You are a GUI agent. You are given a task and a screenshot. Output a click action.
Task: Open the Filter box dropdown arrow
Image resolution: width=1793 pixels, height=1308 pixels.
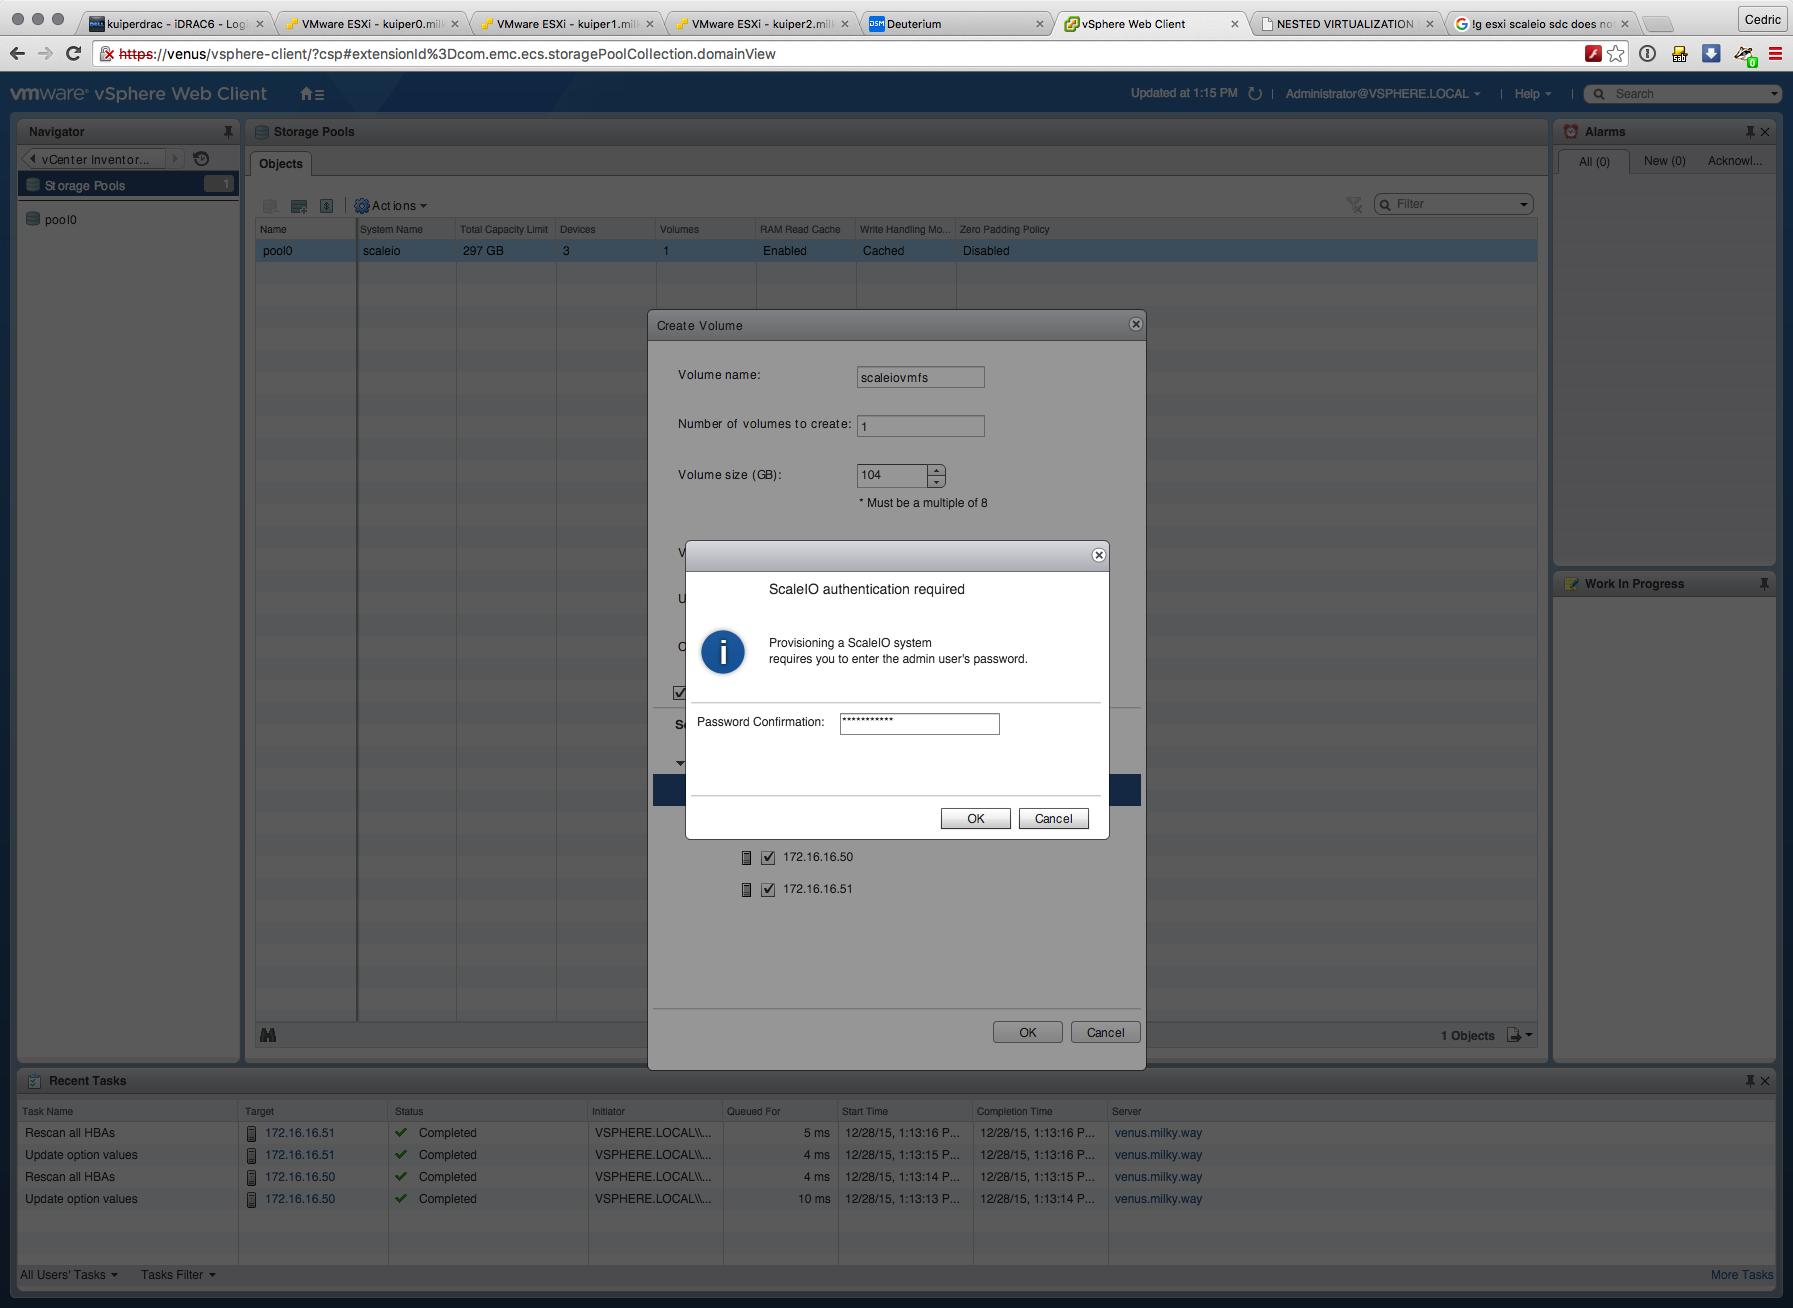click(1524, 205)
